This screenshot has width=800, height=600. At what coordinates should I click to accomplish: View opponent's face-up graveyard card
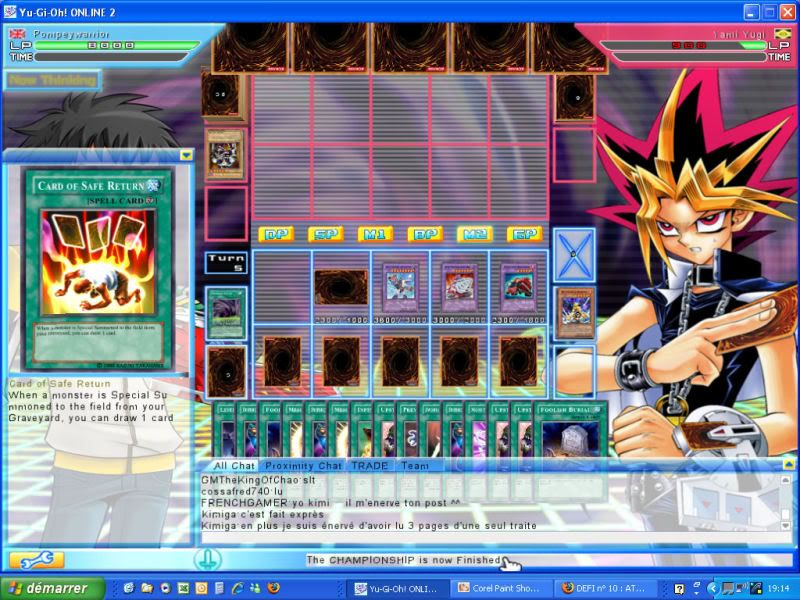click(224, 155)
